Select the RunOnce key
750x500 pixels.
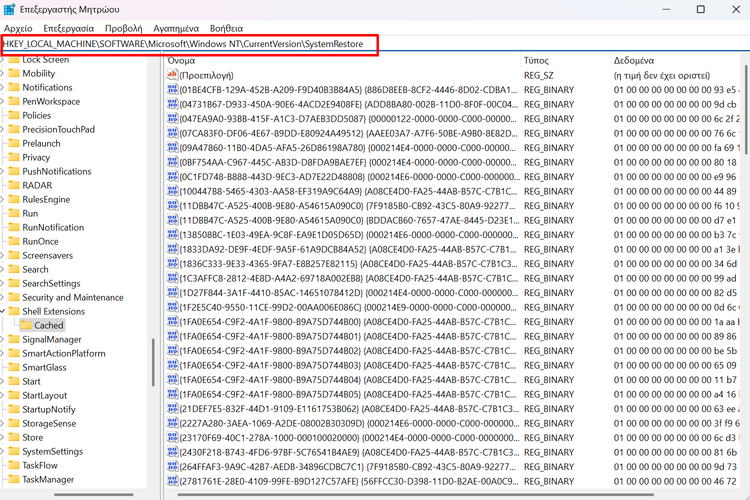pyautogui.click(x=41, y=241)
